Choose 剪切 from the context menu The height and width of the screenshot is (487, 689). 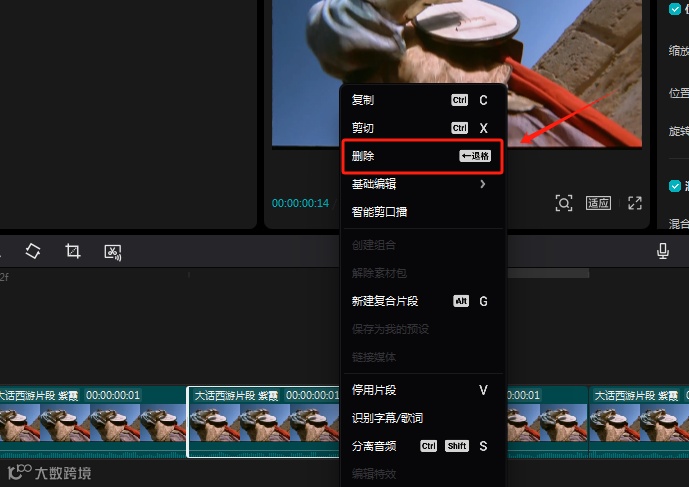[x=423, y=128]
